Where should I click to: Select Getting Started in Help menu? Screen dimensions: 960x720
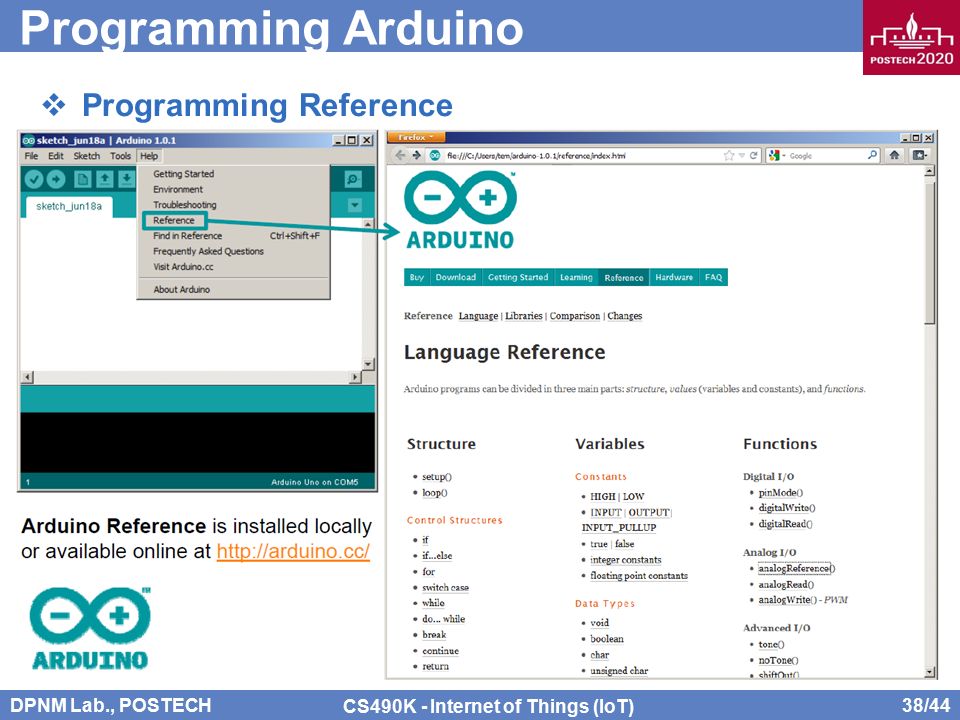click(233, 174)
